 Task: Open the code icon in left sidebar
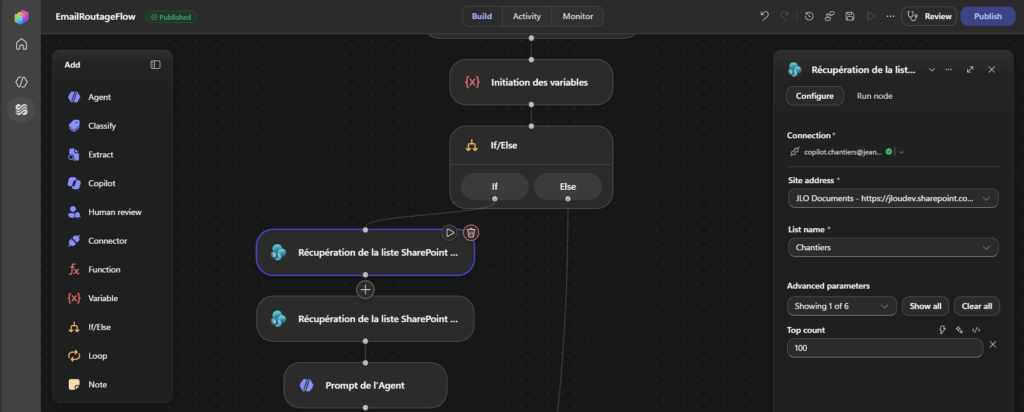22,82
